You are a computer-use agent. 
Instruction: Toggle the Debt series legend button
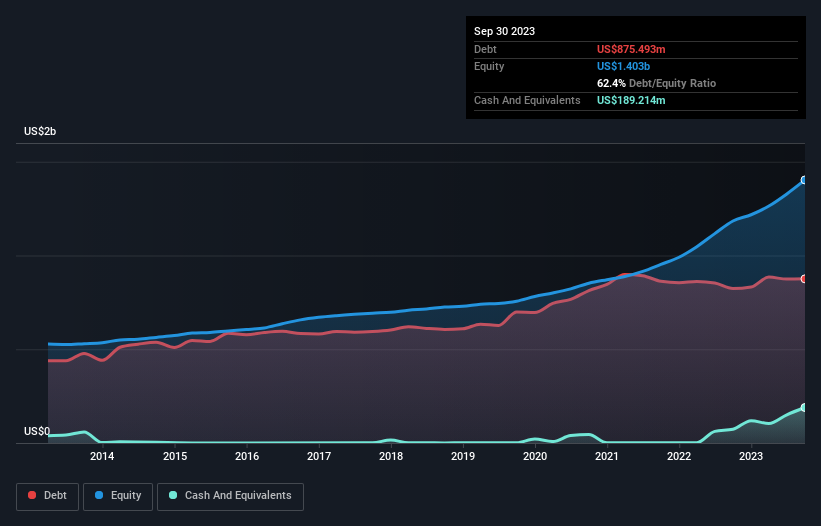point(47,496)
